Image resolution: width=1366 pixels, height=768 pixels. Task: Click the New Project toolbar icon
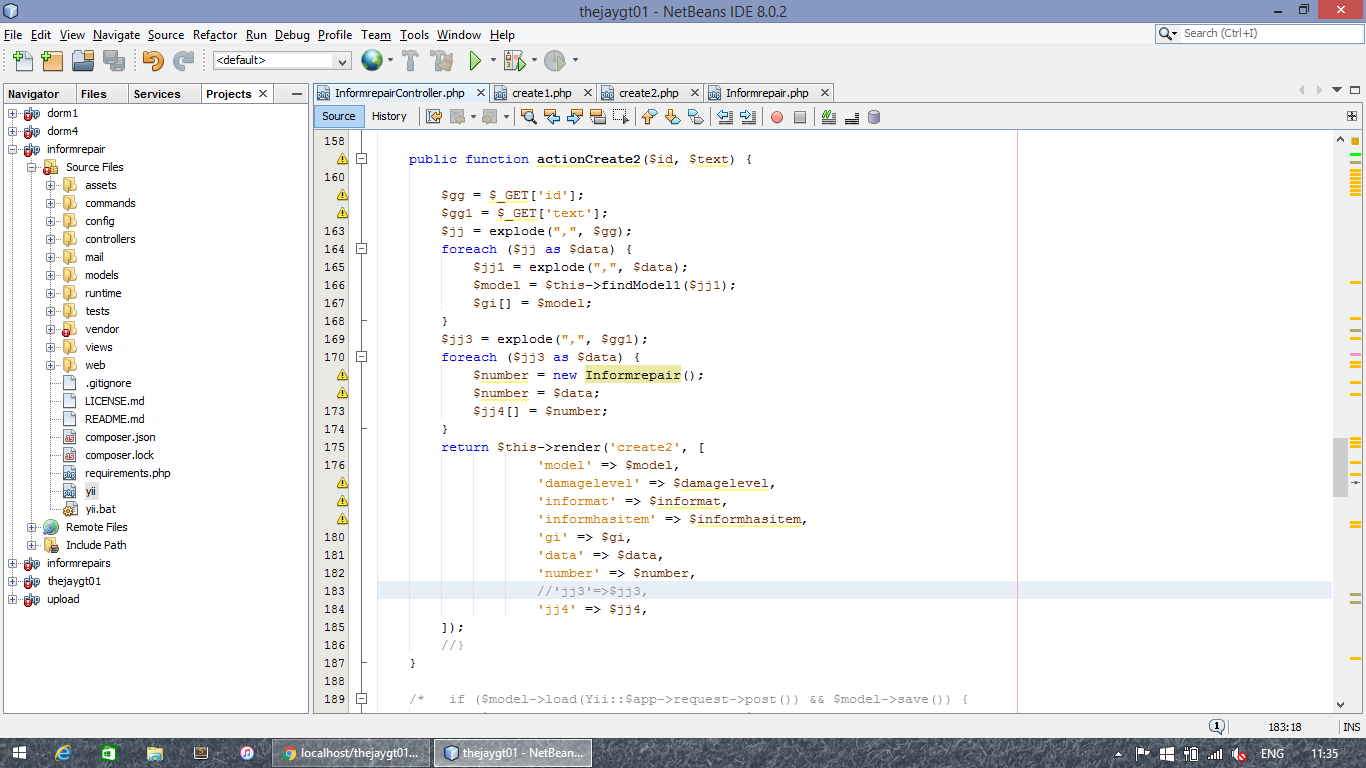coord(52,60)
